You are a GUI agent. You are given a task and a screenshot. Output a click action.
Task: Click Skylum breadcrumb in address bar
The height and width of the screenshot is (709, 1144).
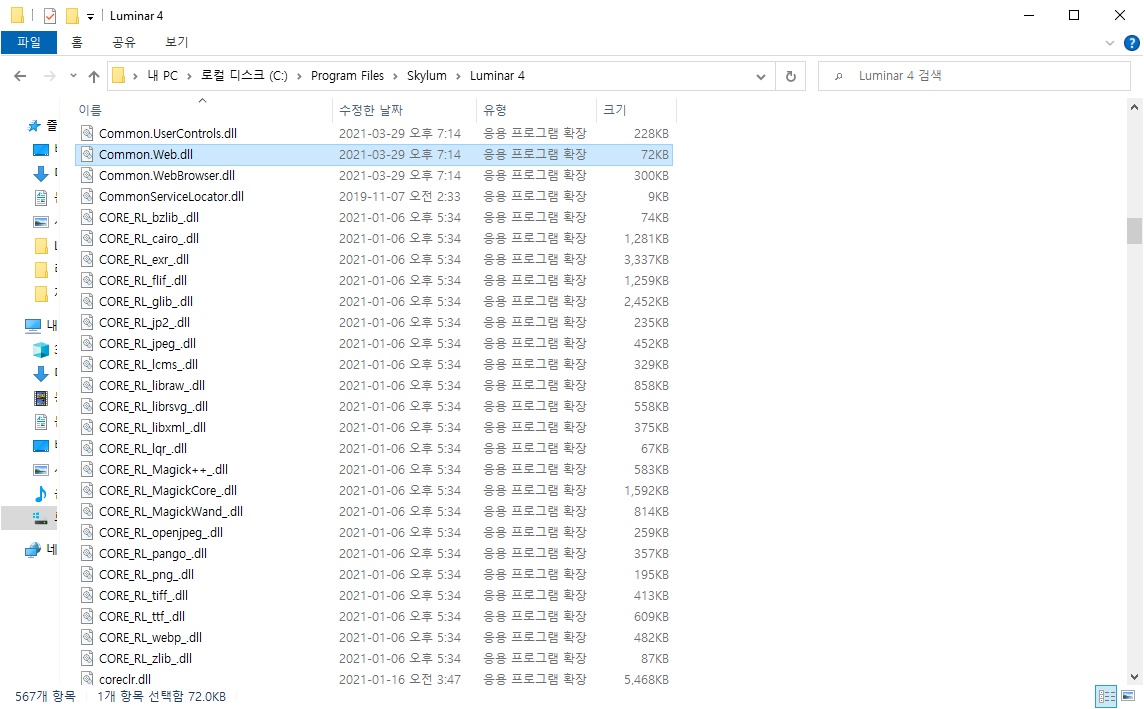[427, 76]
